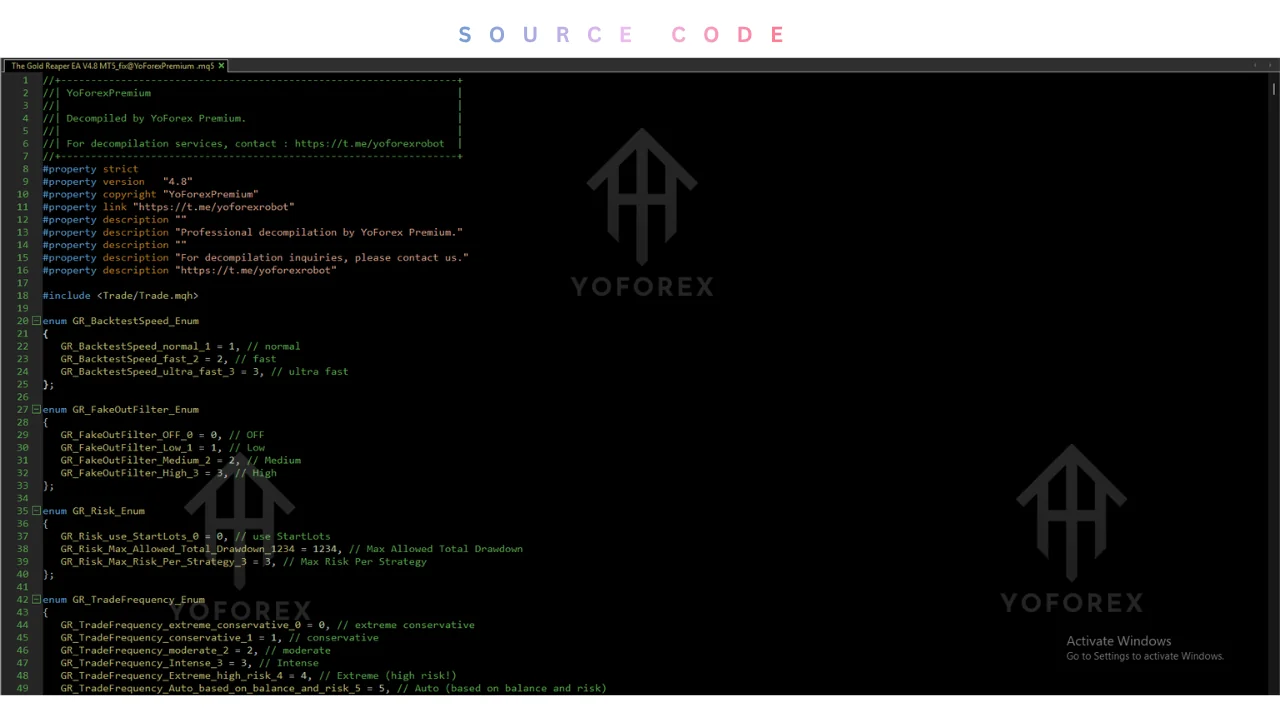Click the version value "4.8"
The width and height of the screenshot is (1280, 720).
(x=178, y=182)
